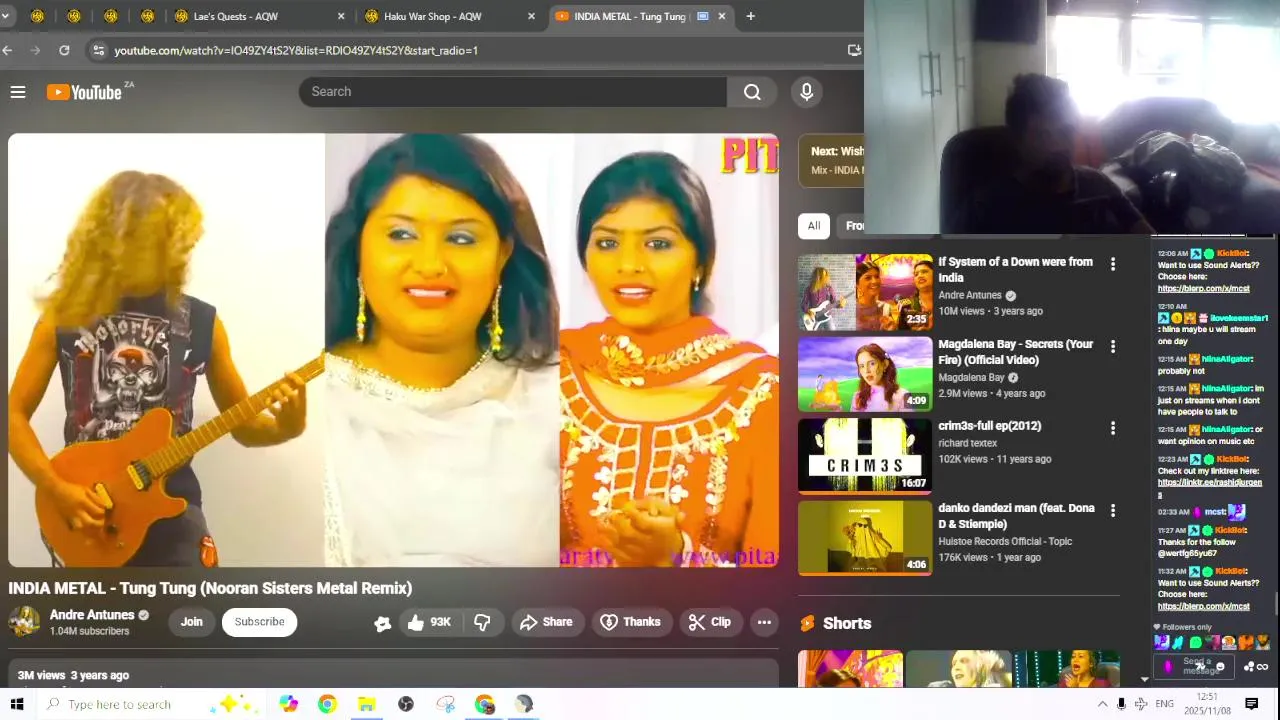
Task: Open options for Magdalena Bay Secrets video
Action: click(x=1112, y=346)
